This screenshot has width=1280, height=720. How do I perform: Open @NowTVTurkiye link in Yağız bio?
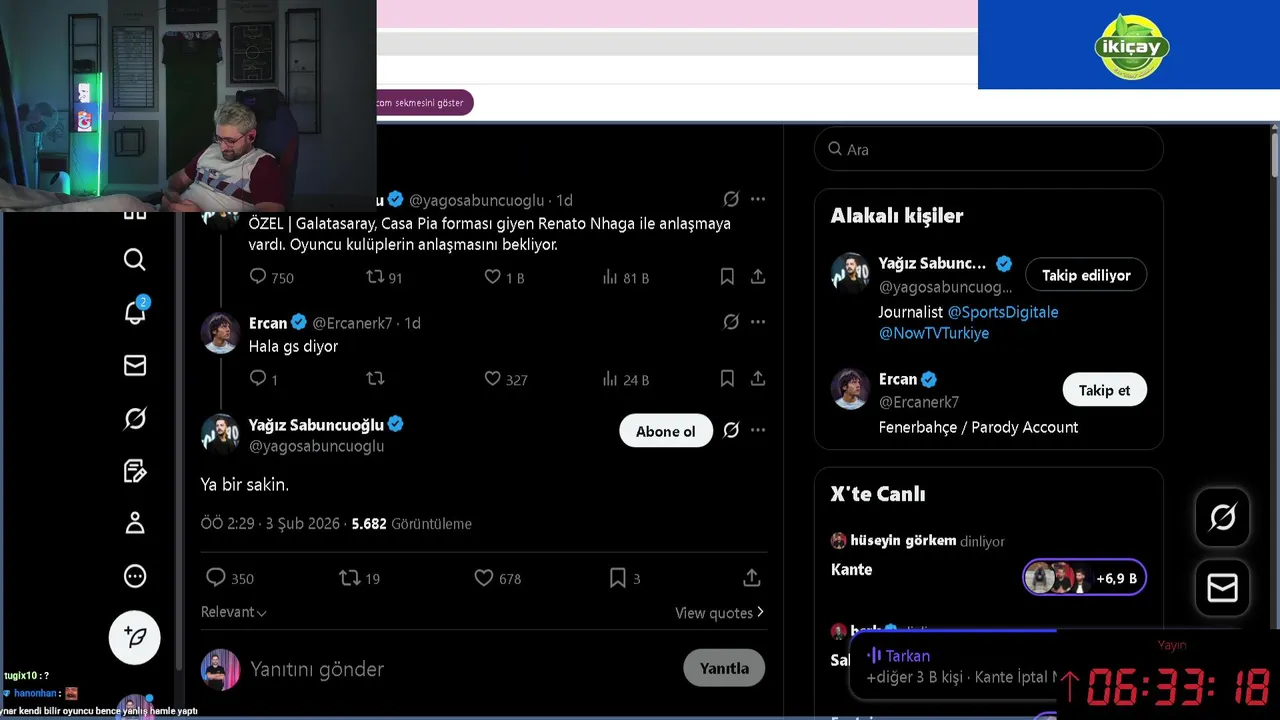coord(934,333)
